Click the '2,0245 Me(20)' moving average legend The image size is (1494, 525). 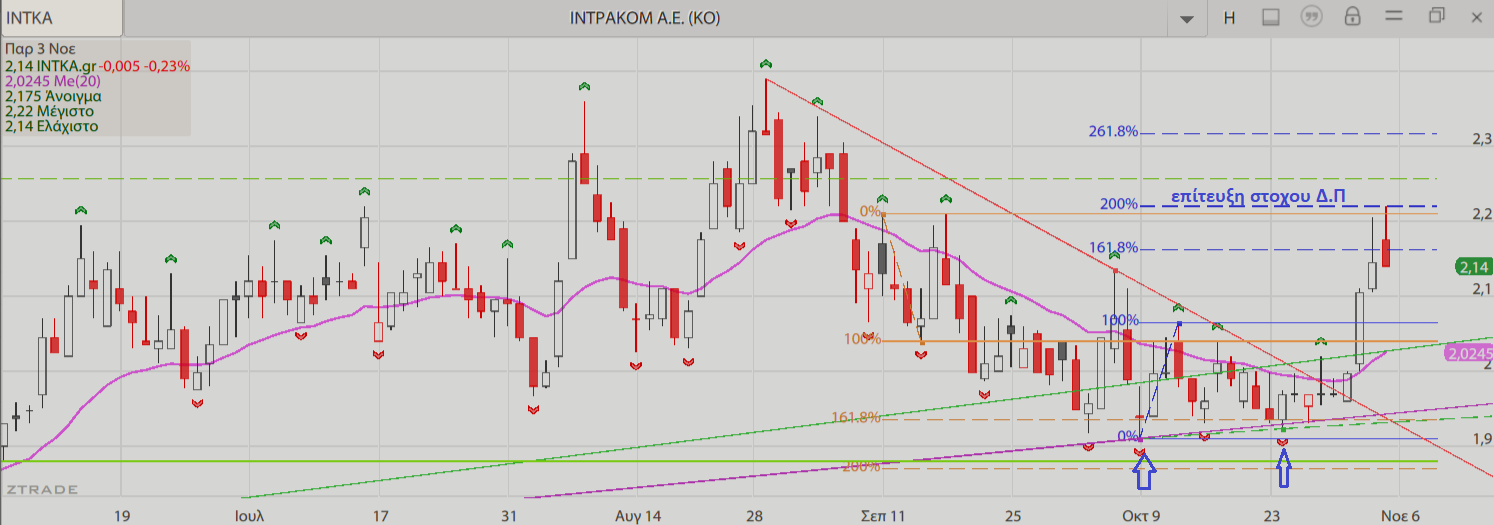[52, 81]
